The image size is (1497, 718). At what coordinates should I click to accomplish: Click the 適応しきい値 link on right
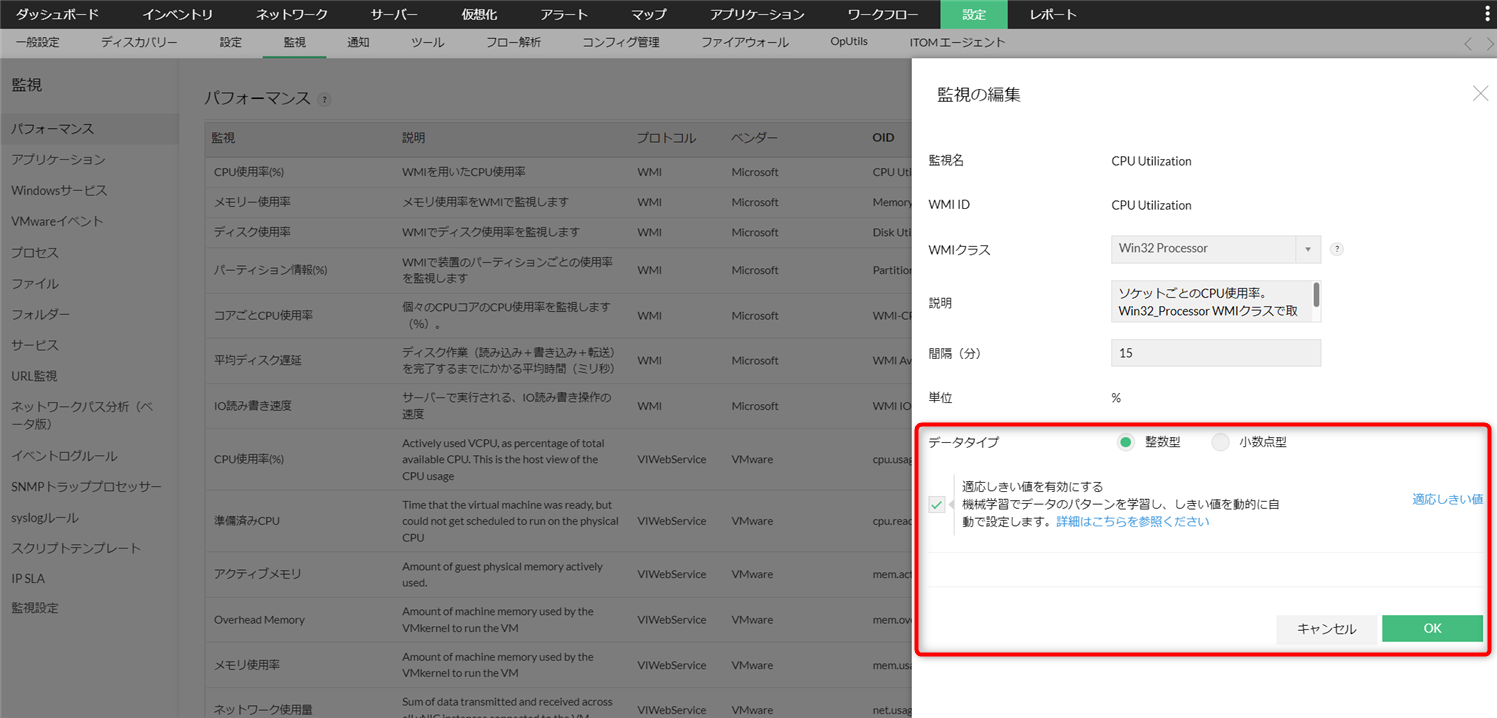tap(1447, 499)
